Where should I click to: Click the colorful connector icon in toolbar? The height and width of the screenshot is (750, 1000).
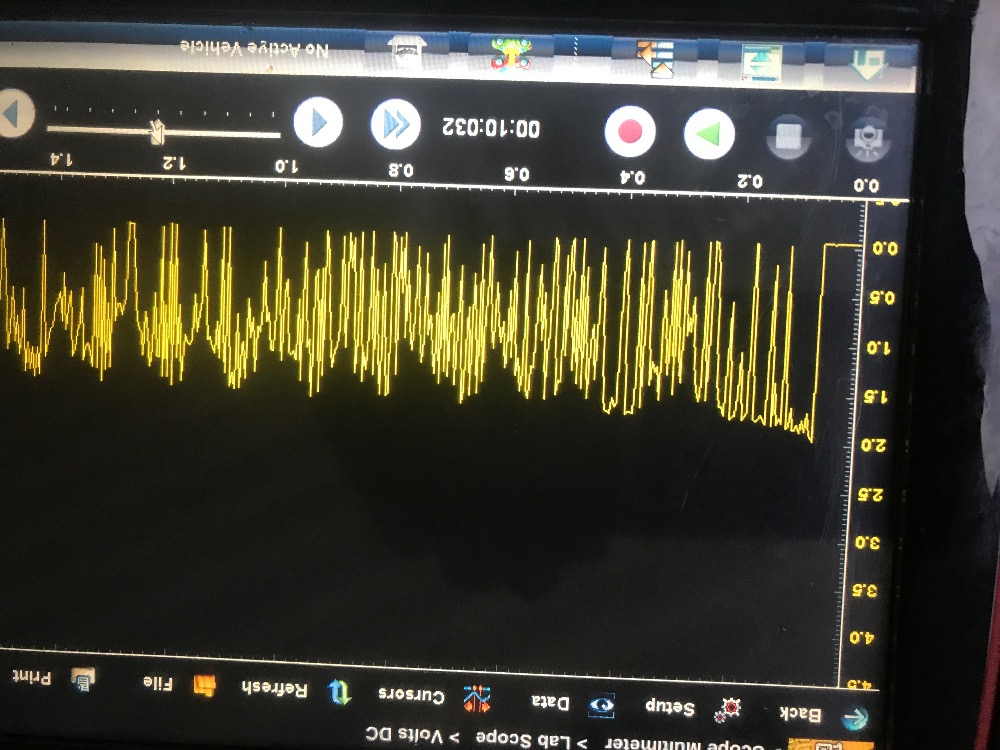[x=511, y=54]
